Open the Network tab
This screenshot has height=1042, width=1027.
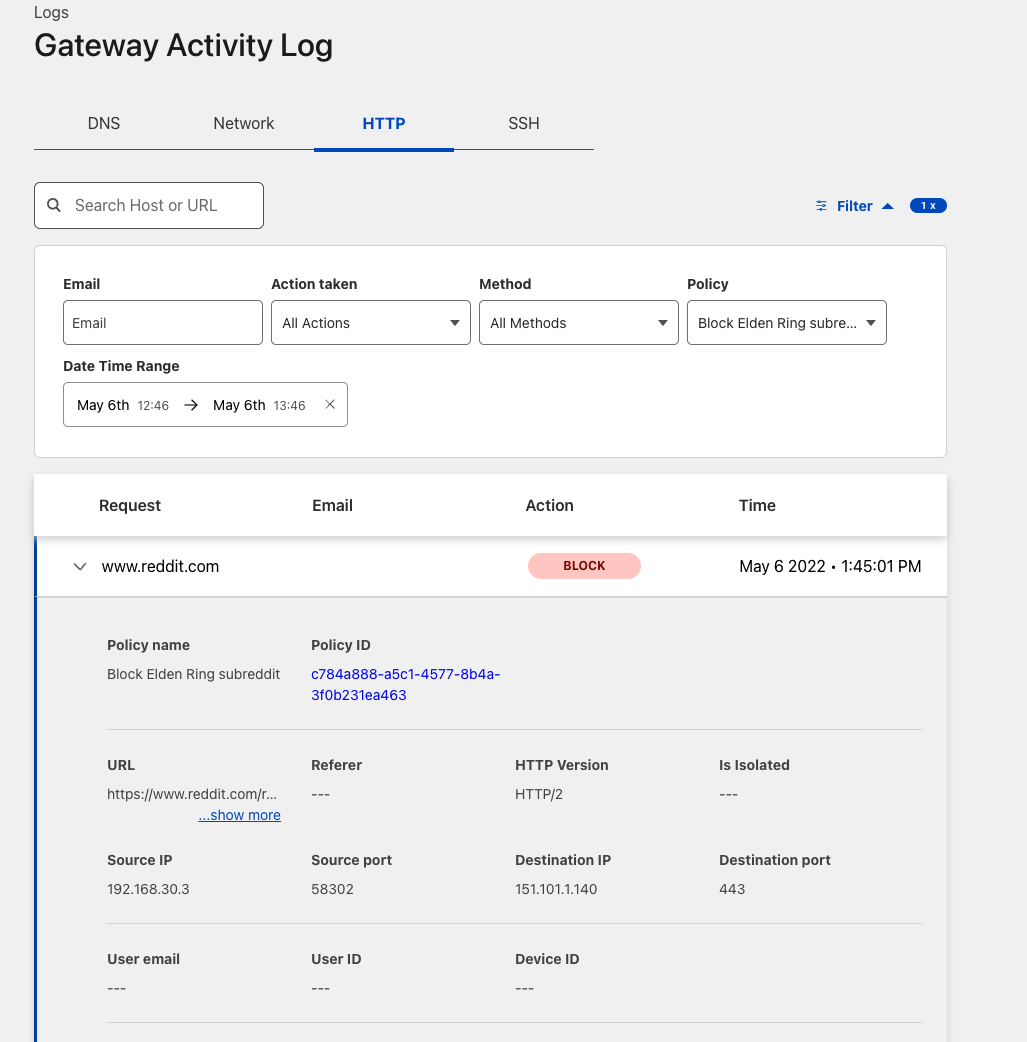point(243,123)
